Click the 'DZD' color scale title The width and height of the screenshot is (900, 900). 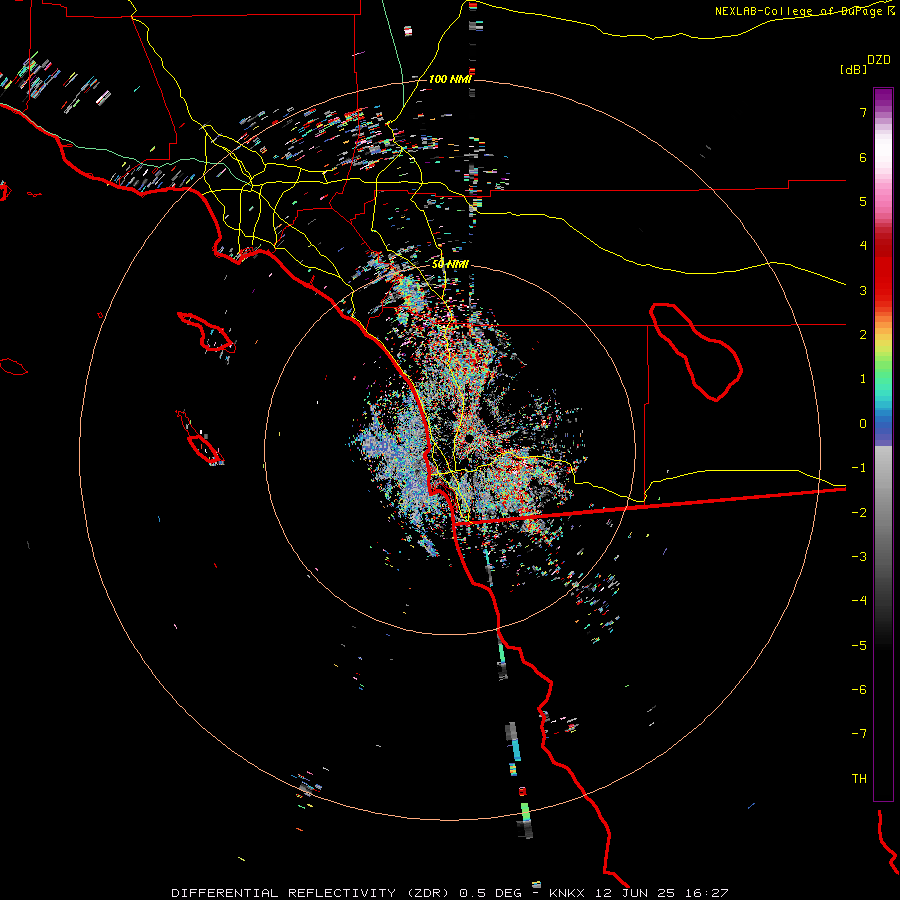[879, 60]
